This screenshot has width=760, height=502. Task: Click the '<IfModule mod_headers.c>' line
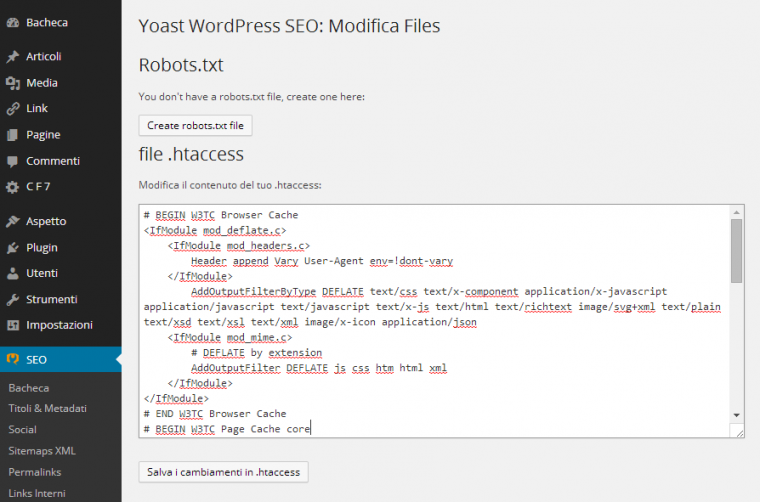point(238,246)
